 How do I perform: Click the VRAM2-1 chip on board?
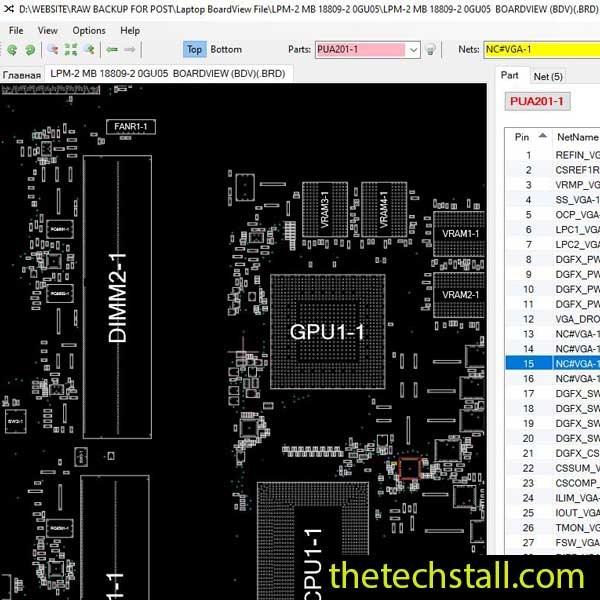coord(459,295)
